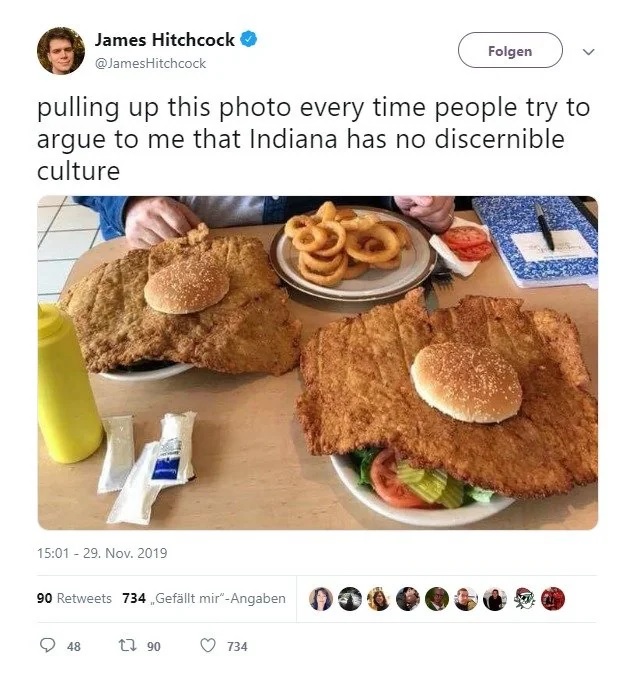Open the @JamesHitchcock handle link
The image size is (634, 677).
click(150, 63)
